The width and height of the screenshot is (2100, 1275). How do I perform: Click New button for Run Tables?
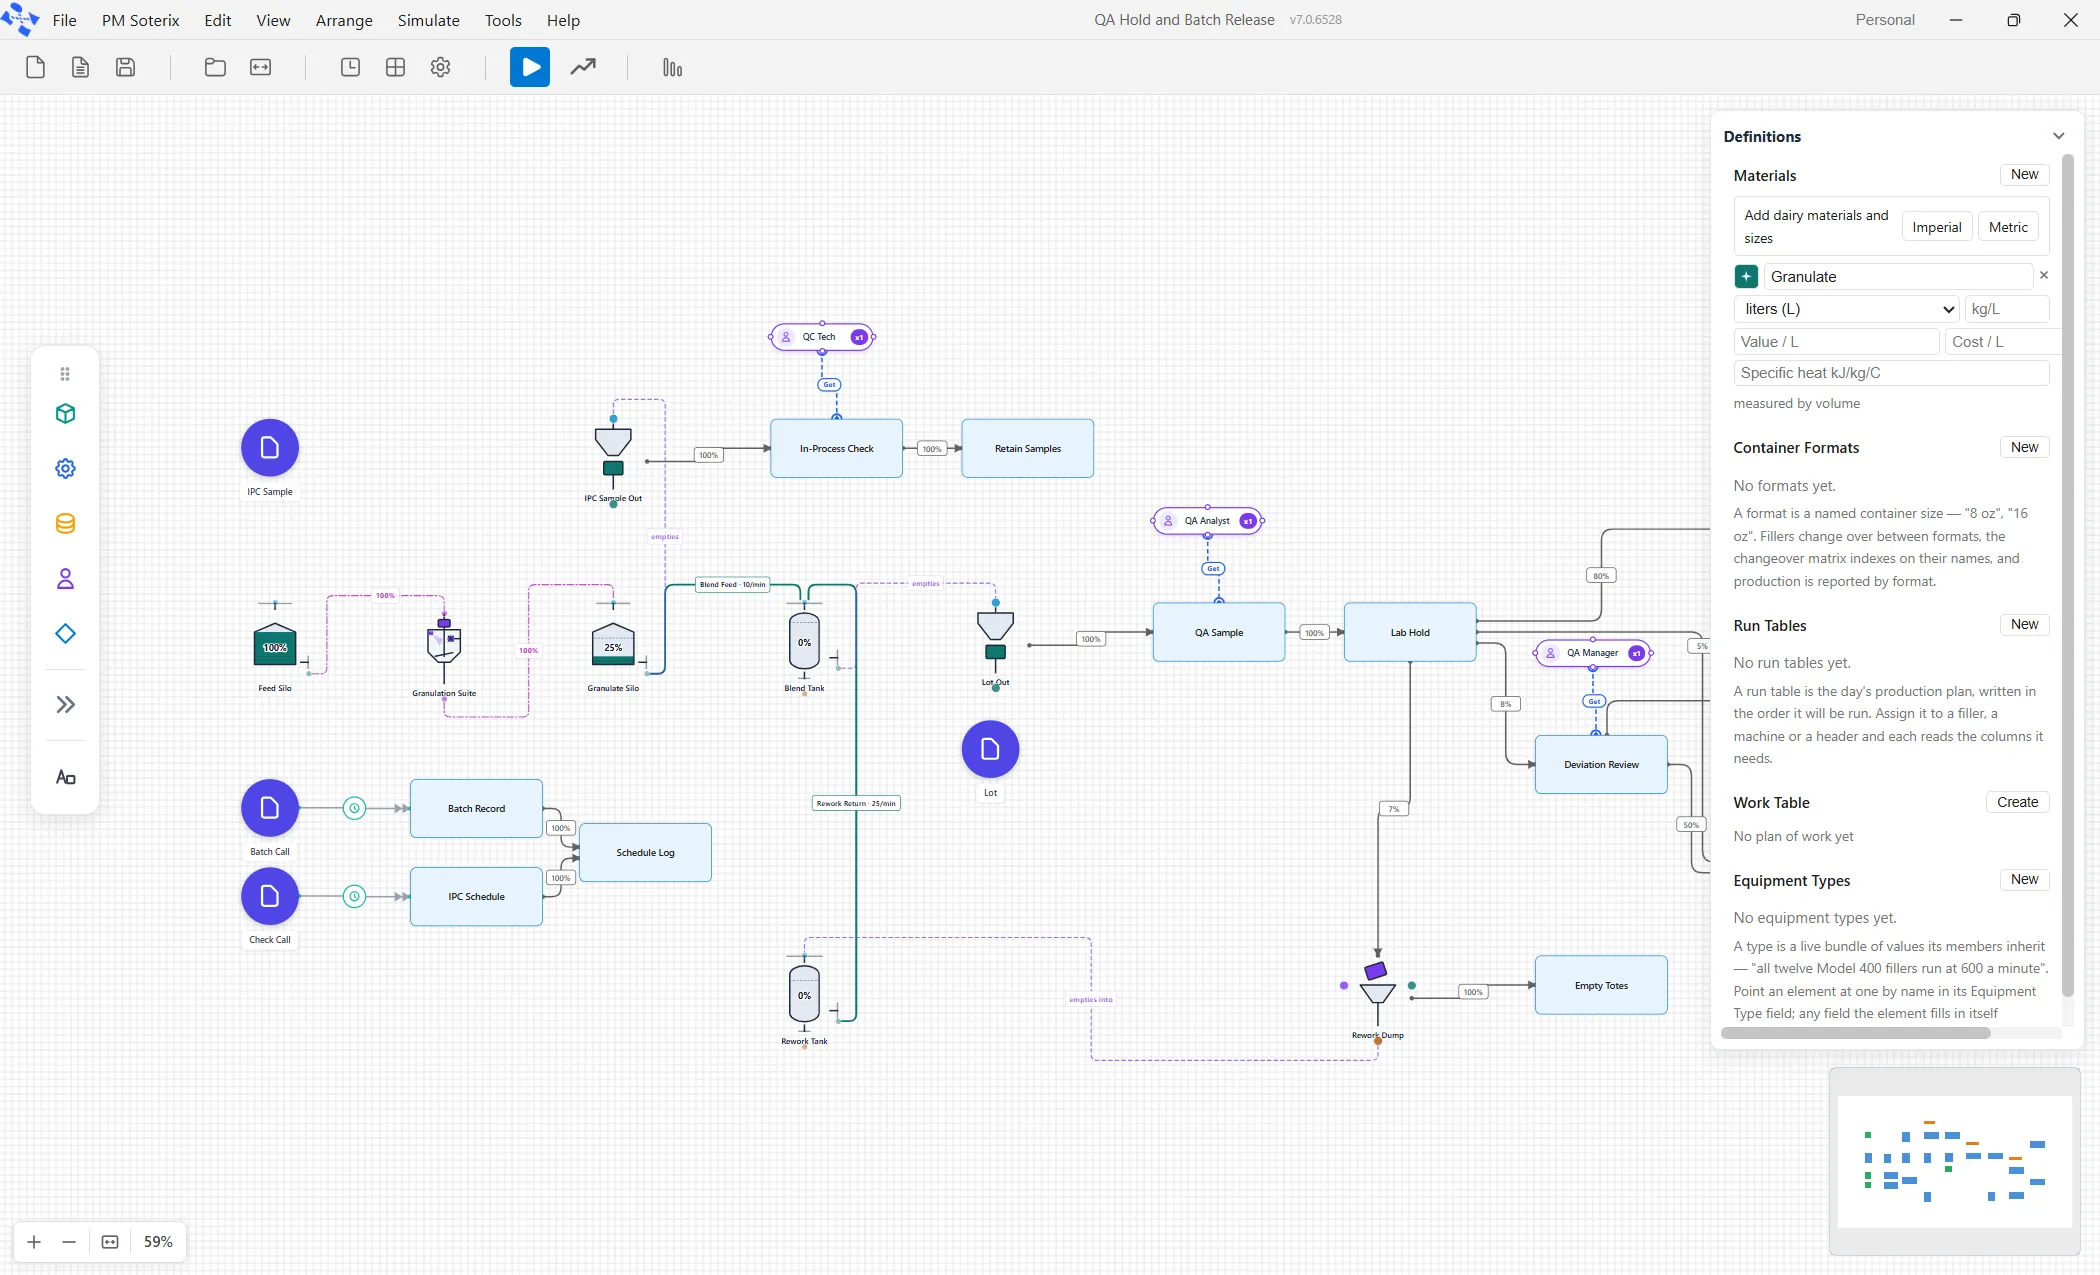point(2024,625)
